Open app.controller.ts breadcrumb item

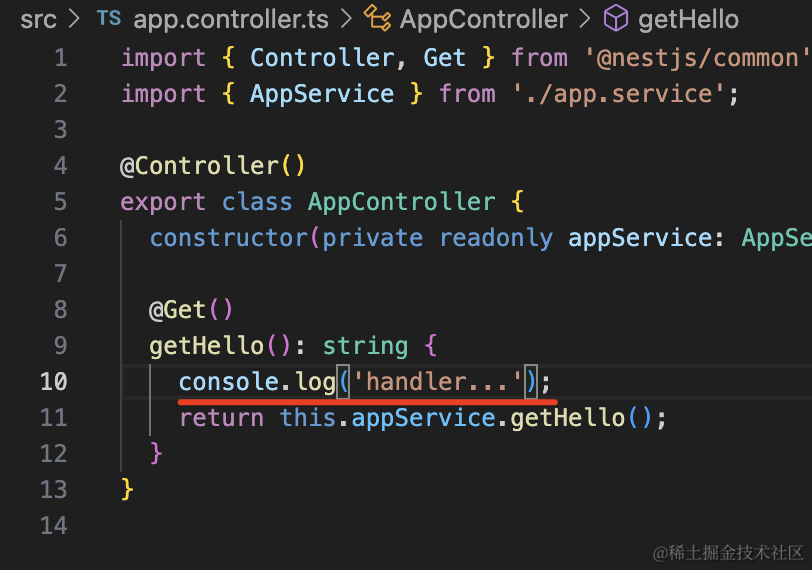click(x=231, y=20)
